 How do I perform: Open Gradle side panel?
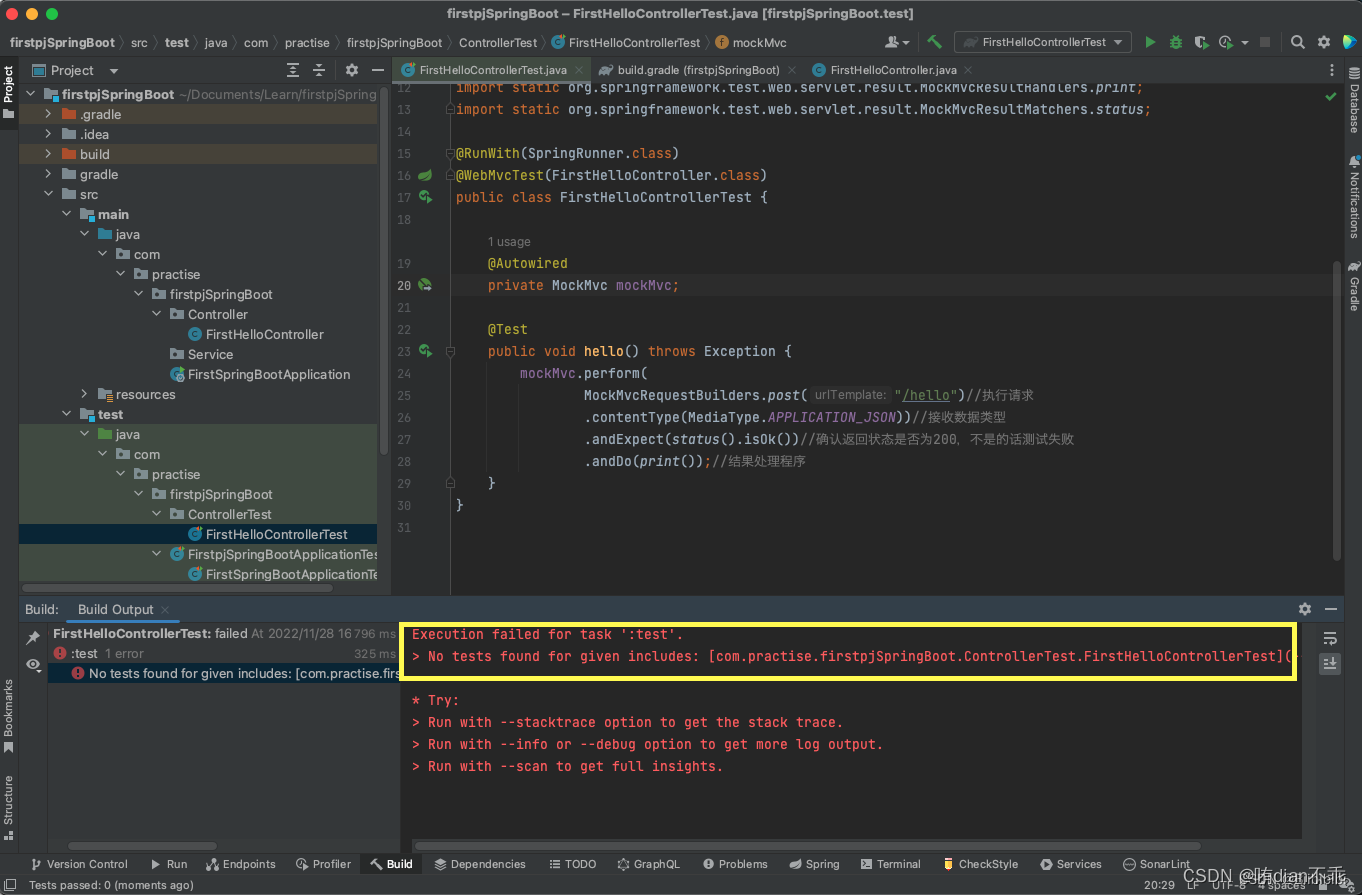(x=1354, y=286)
